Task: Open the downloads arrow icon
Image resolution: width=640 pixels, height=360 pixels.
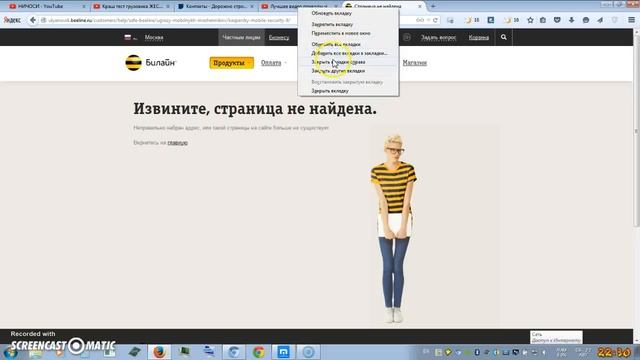Action: [571, 20]
